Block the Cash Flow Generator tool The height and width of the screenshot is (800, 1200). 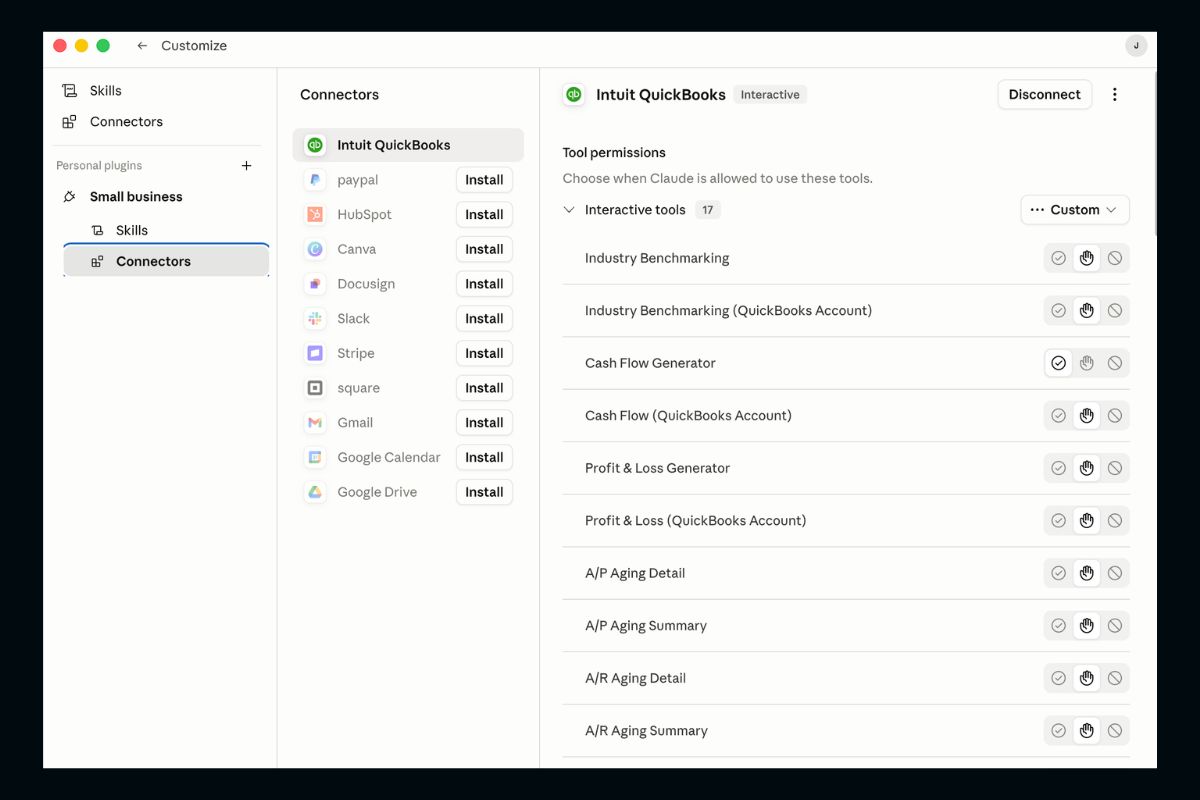pyautogui.click(x=1115, y=363)
